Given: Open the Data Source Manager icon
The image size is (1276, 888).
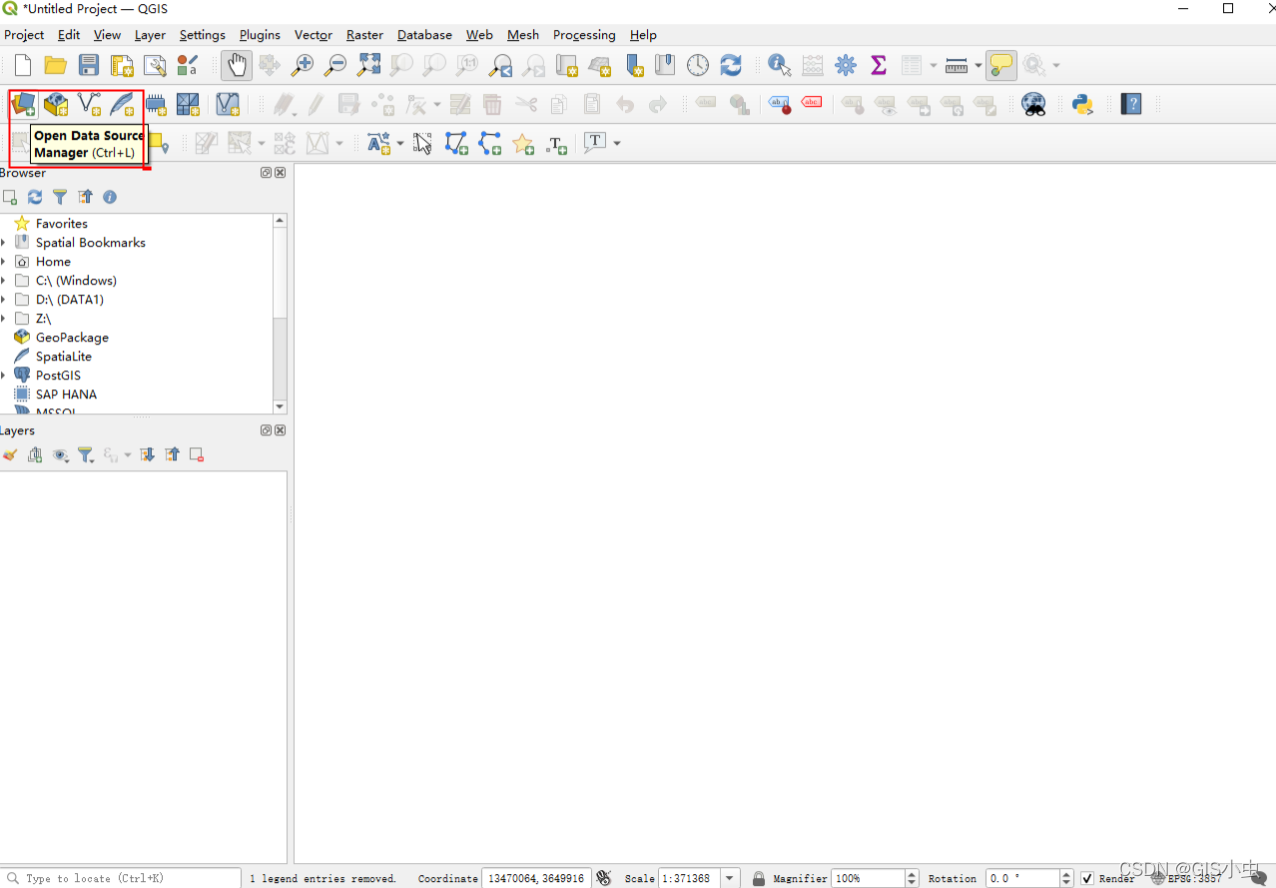Looking at the screenshot, I should (x=23, y=104).
